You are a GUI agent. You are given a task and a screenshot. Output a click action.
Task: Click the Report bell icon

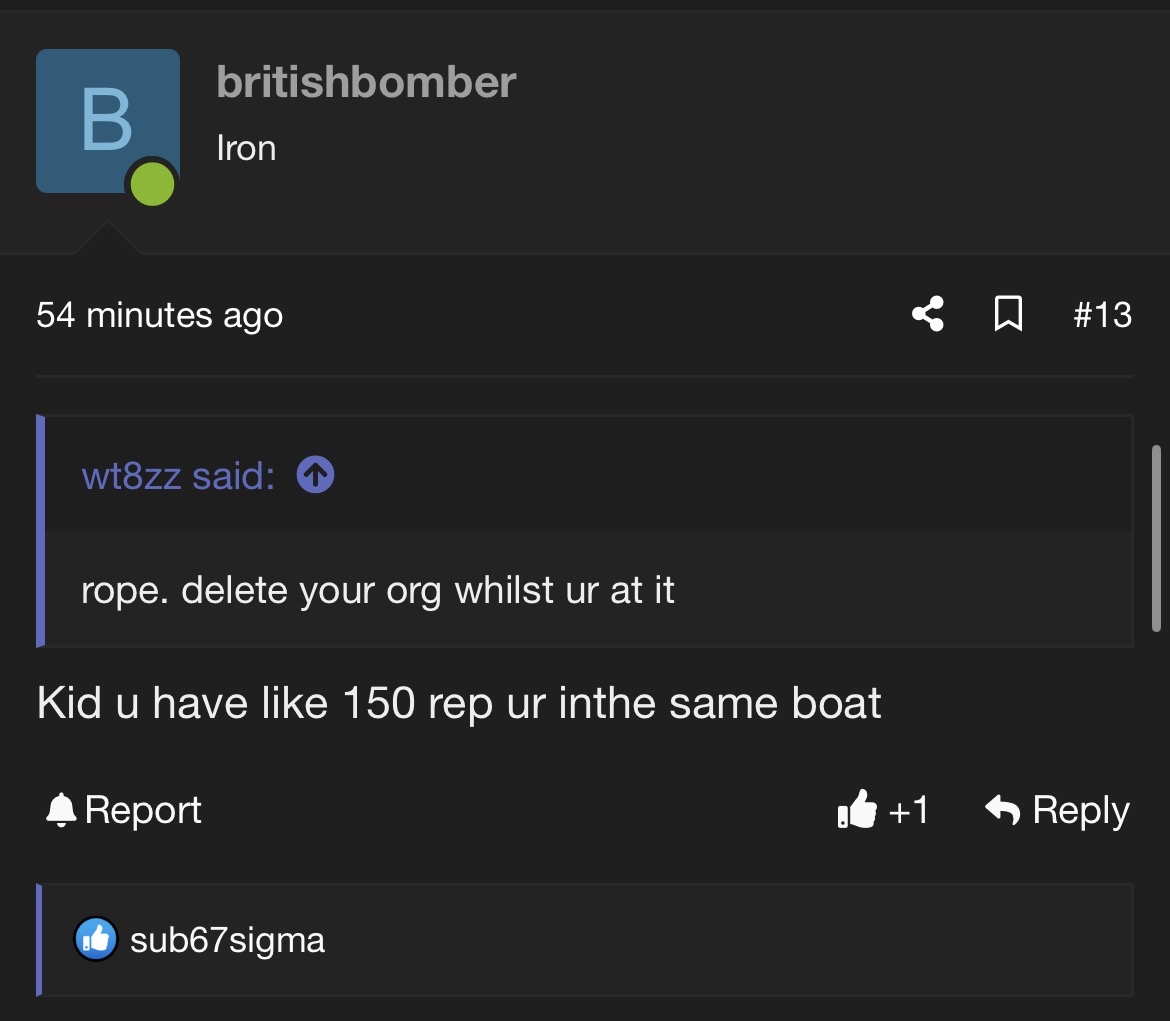61,810
